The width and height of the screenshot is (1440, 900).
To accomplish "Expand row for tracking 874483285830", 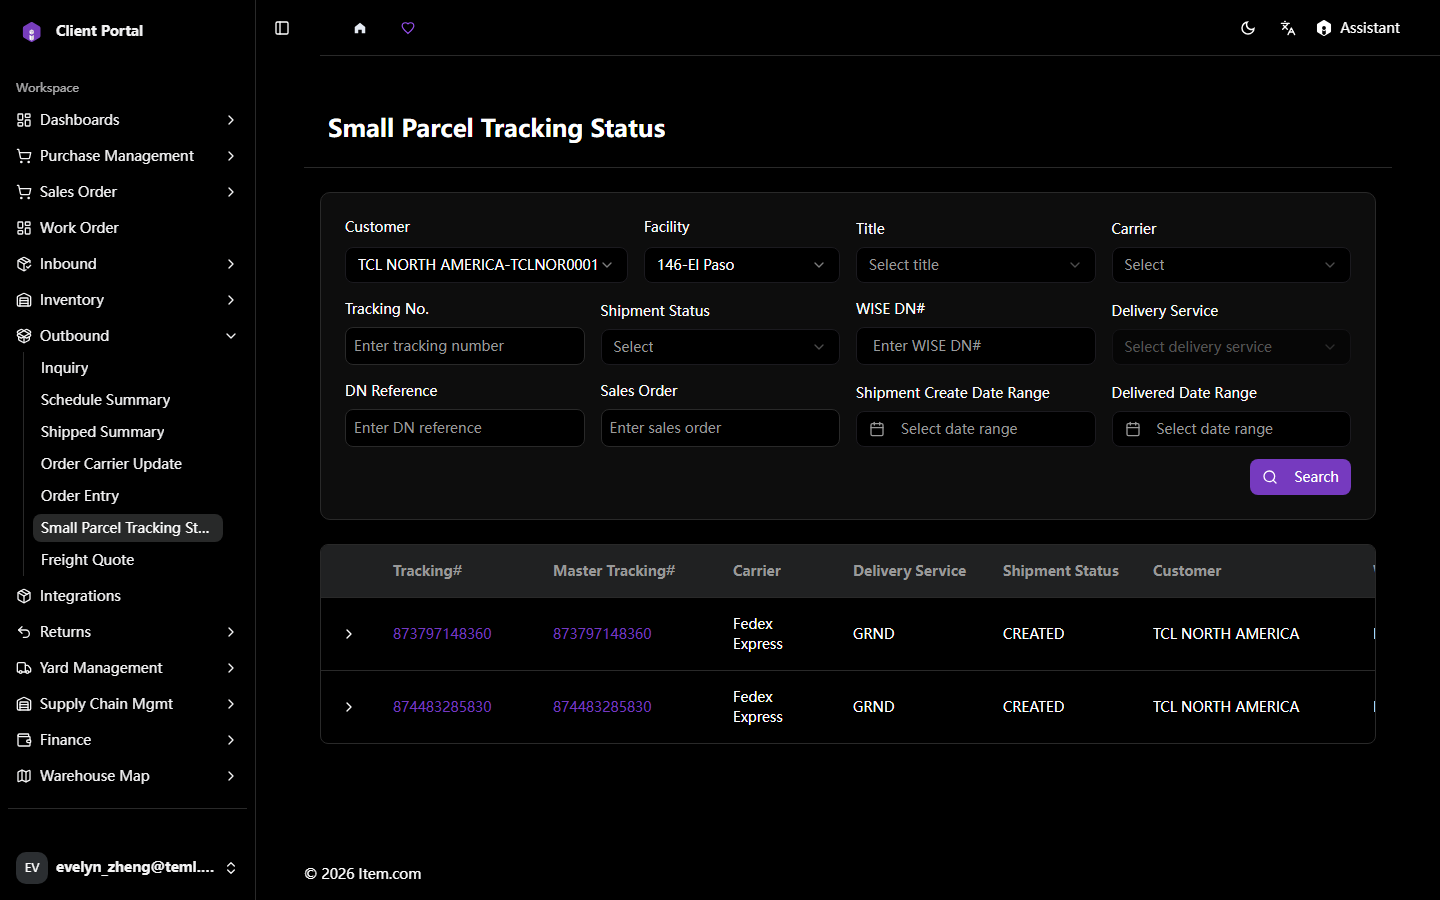I will pyautogui.click(x=349, y=707).
